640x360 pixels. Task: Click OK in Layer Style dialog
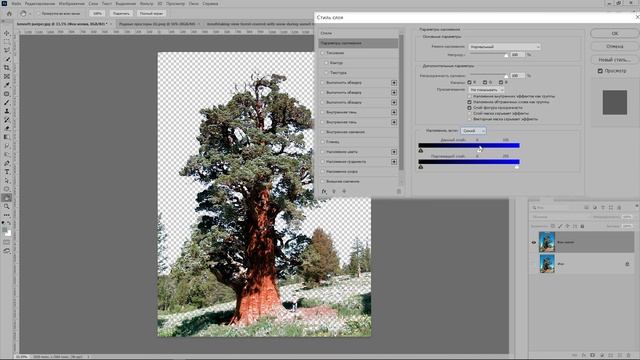[615, 33]
